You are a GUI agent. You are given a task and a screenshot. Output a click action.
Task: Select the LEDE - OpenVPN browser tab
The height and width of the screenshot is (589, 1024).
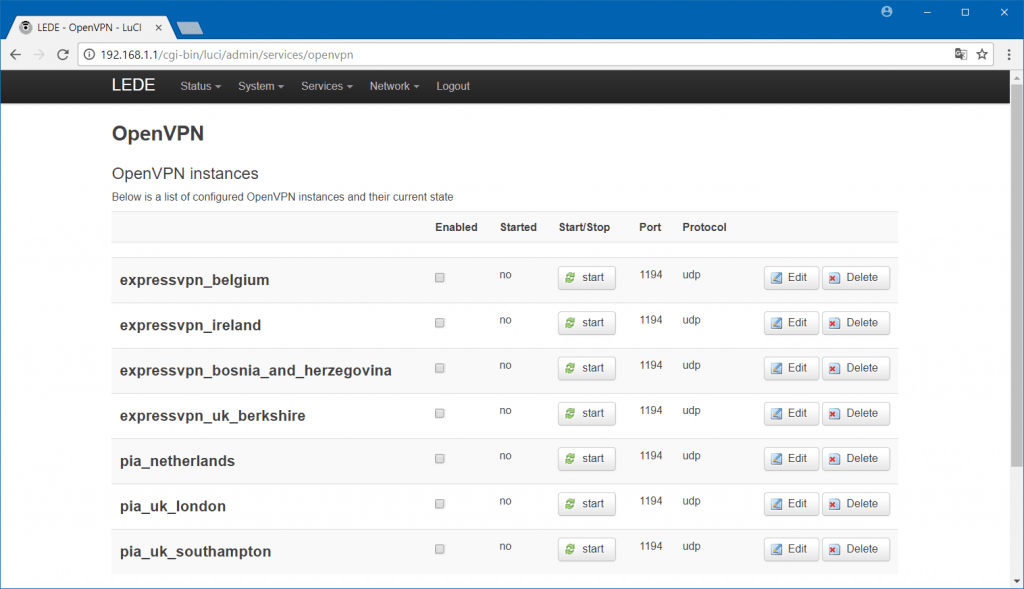coord(85,28)
